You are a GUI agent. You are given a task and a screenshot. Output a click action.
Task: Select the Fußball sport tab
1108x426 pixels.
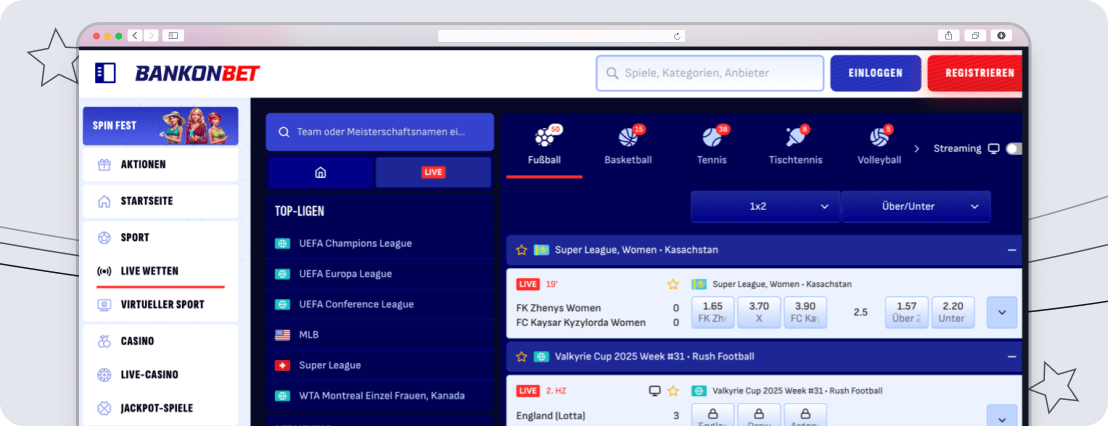(544, 146)
